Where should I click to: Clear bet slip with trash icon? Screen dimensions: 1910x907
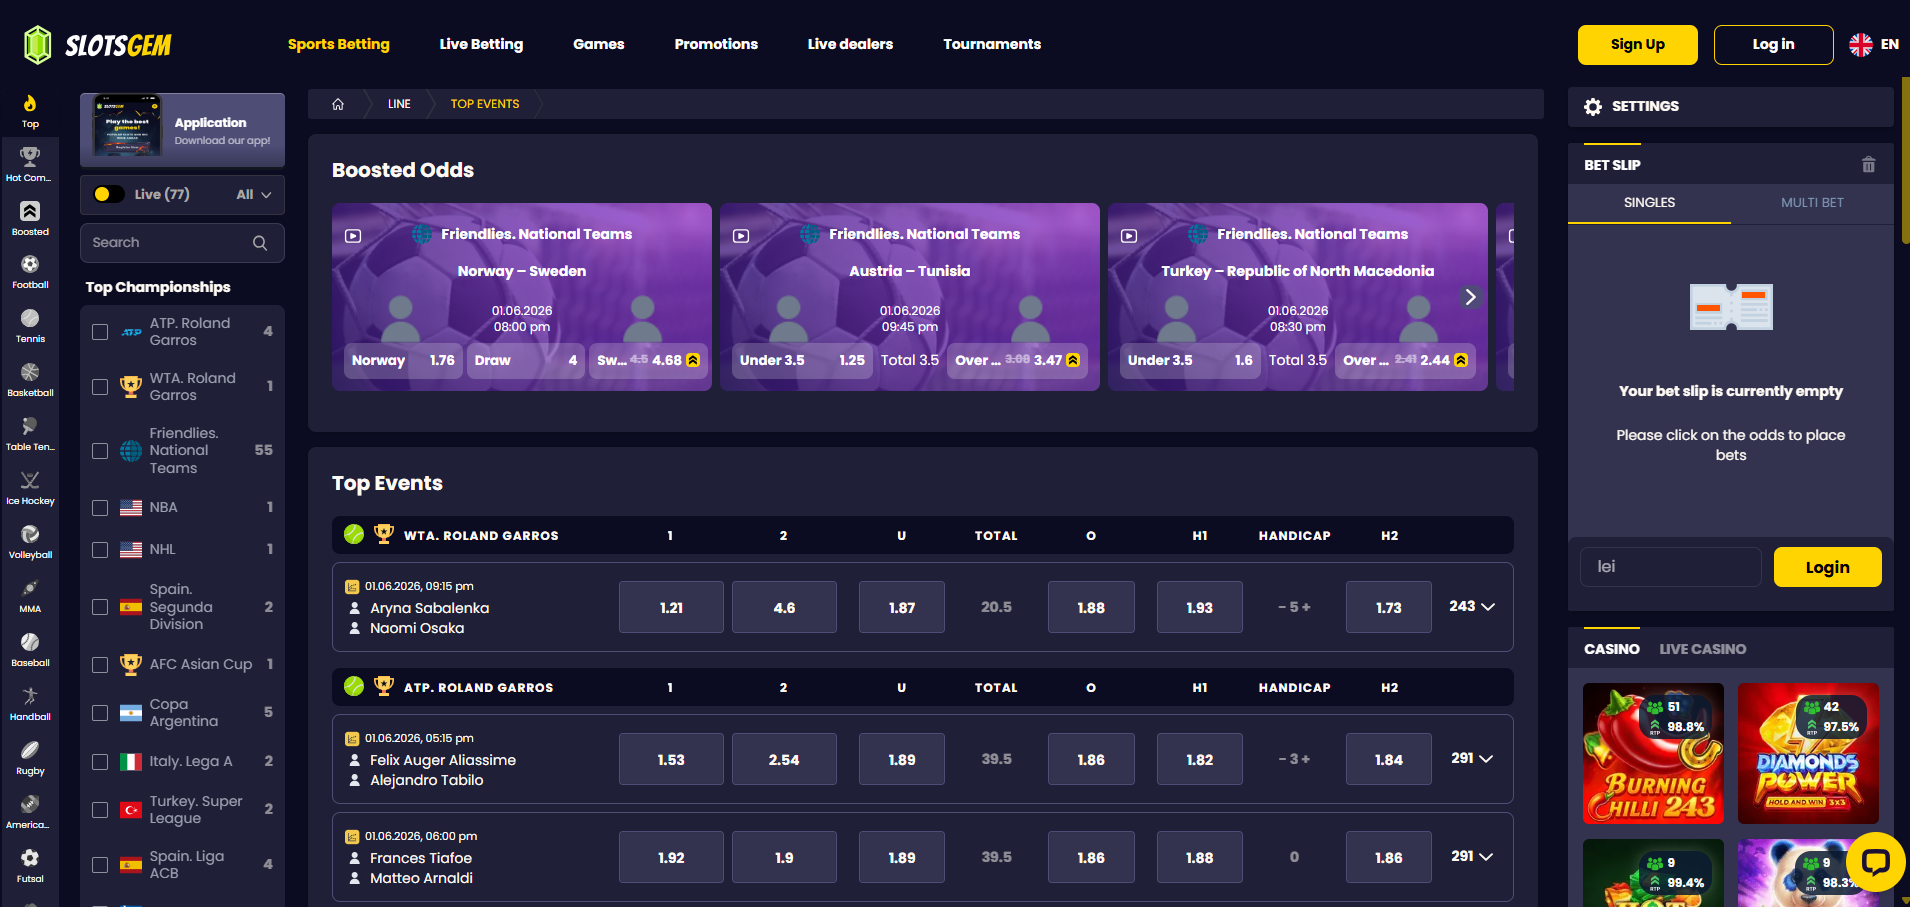click(x=1868, y=165)
